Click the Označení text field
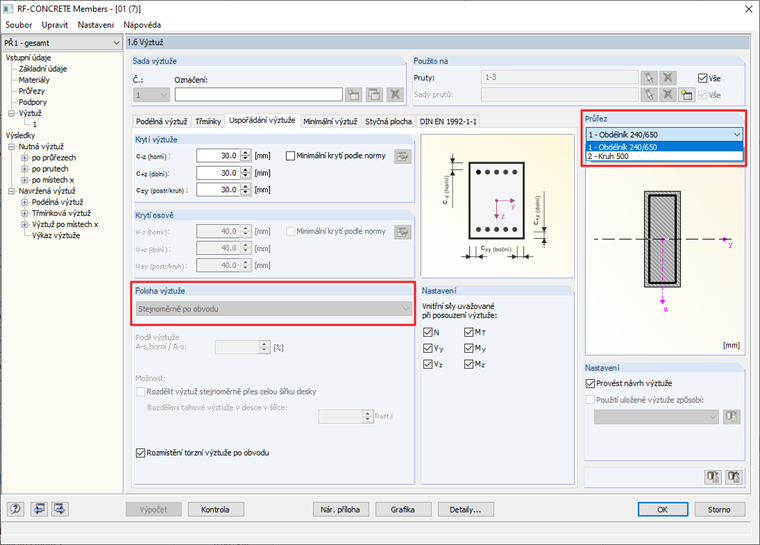760x545 pixels. tap(259, 95)
